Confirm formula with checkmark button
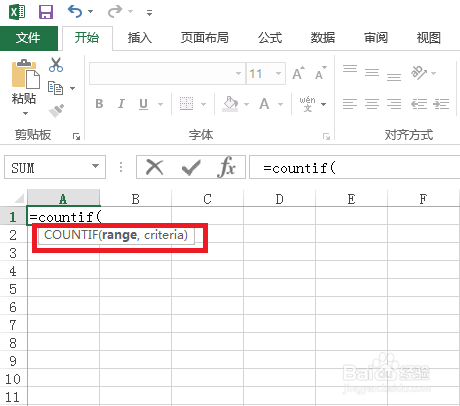The width and height of the screenshot is (460, 406). [191, 167]
